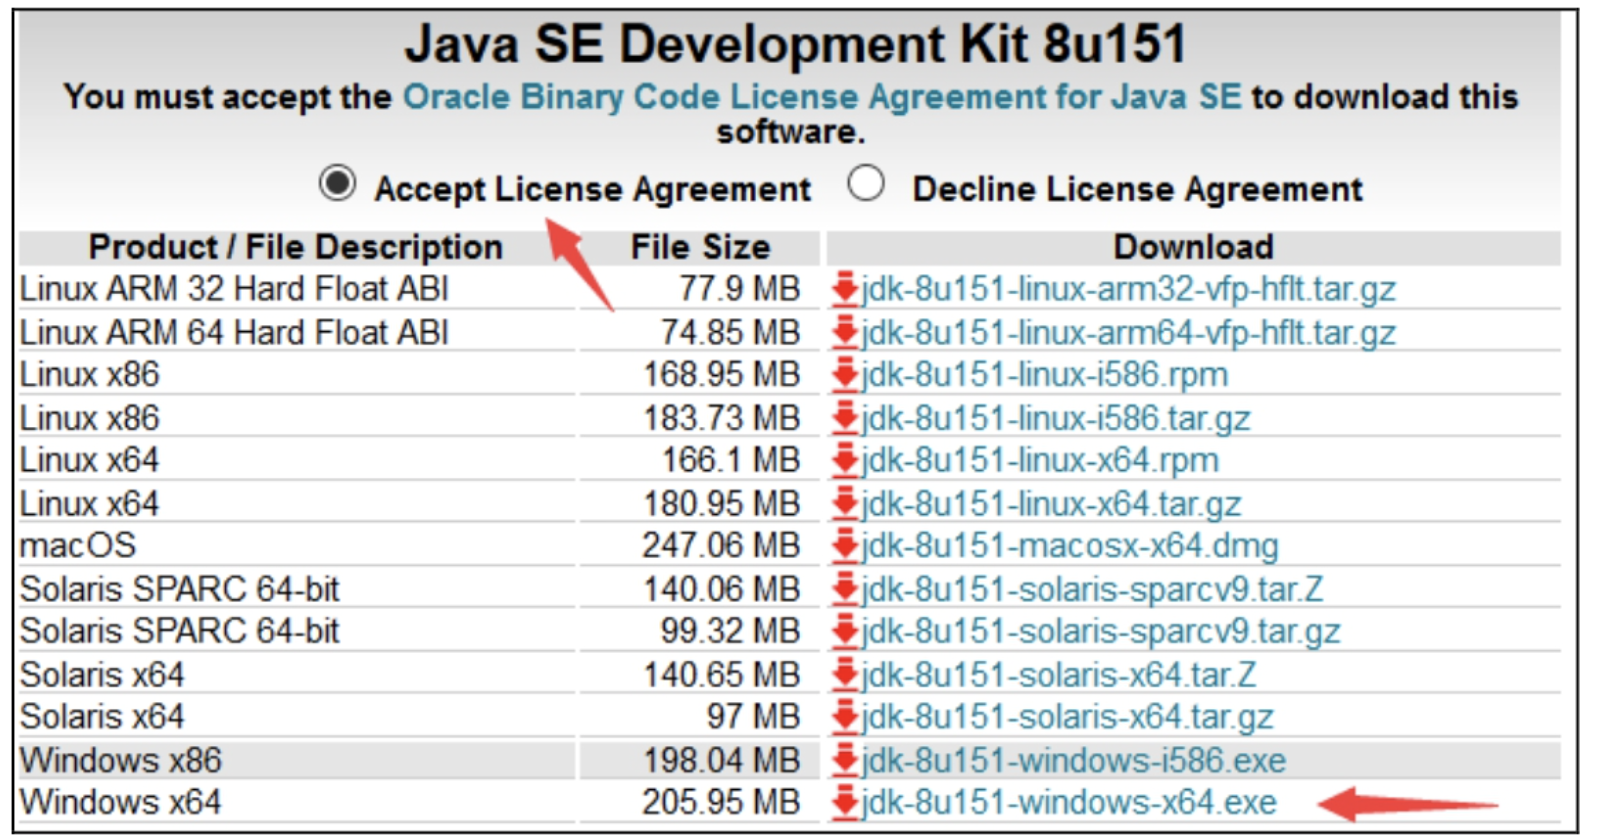Click Linux ARM 64 Hard Float ABI cell

click(x=296, y=332)
